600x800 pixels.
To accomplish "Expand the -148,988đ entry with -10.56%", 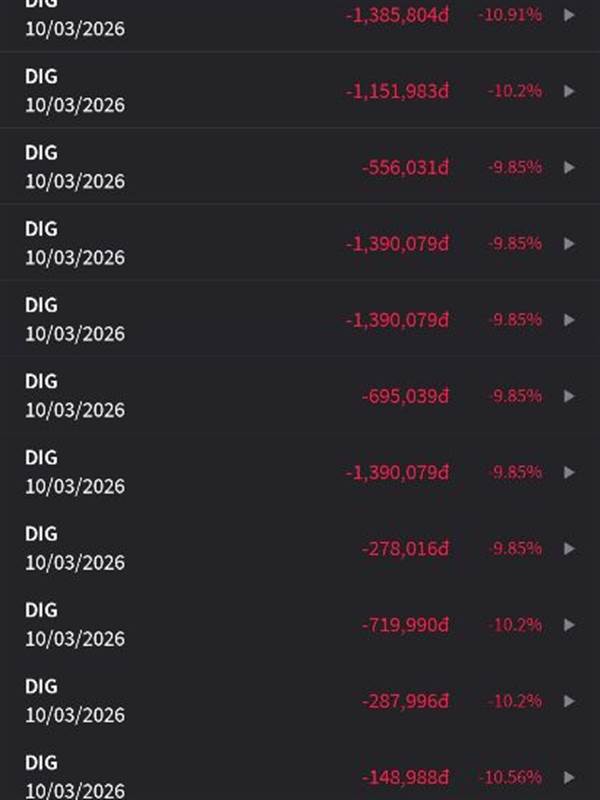I will (x=570, y=777).
